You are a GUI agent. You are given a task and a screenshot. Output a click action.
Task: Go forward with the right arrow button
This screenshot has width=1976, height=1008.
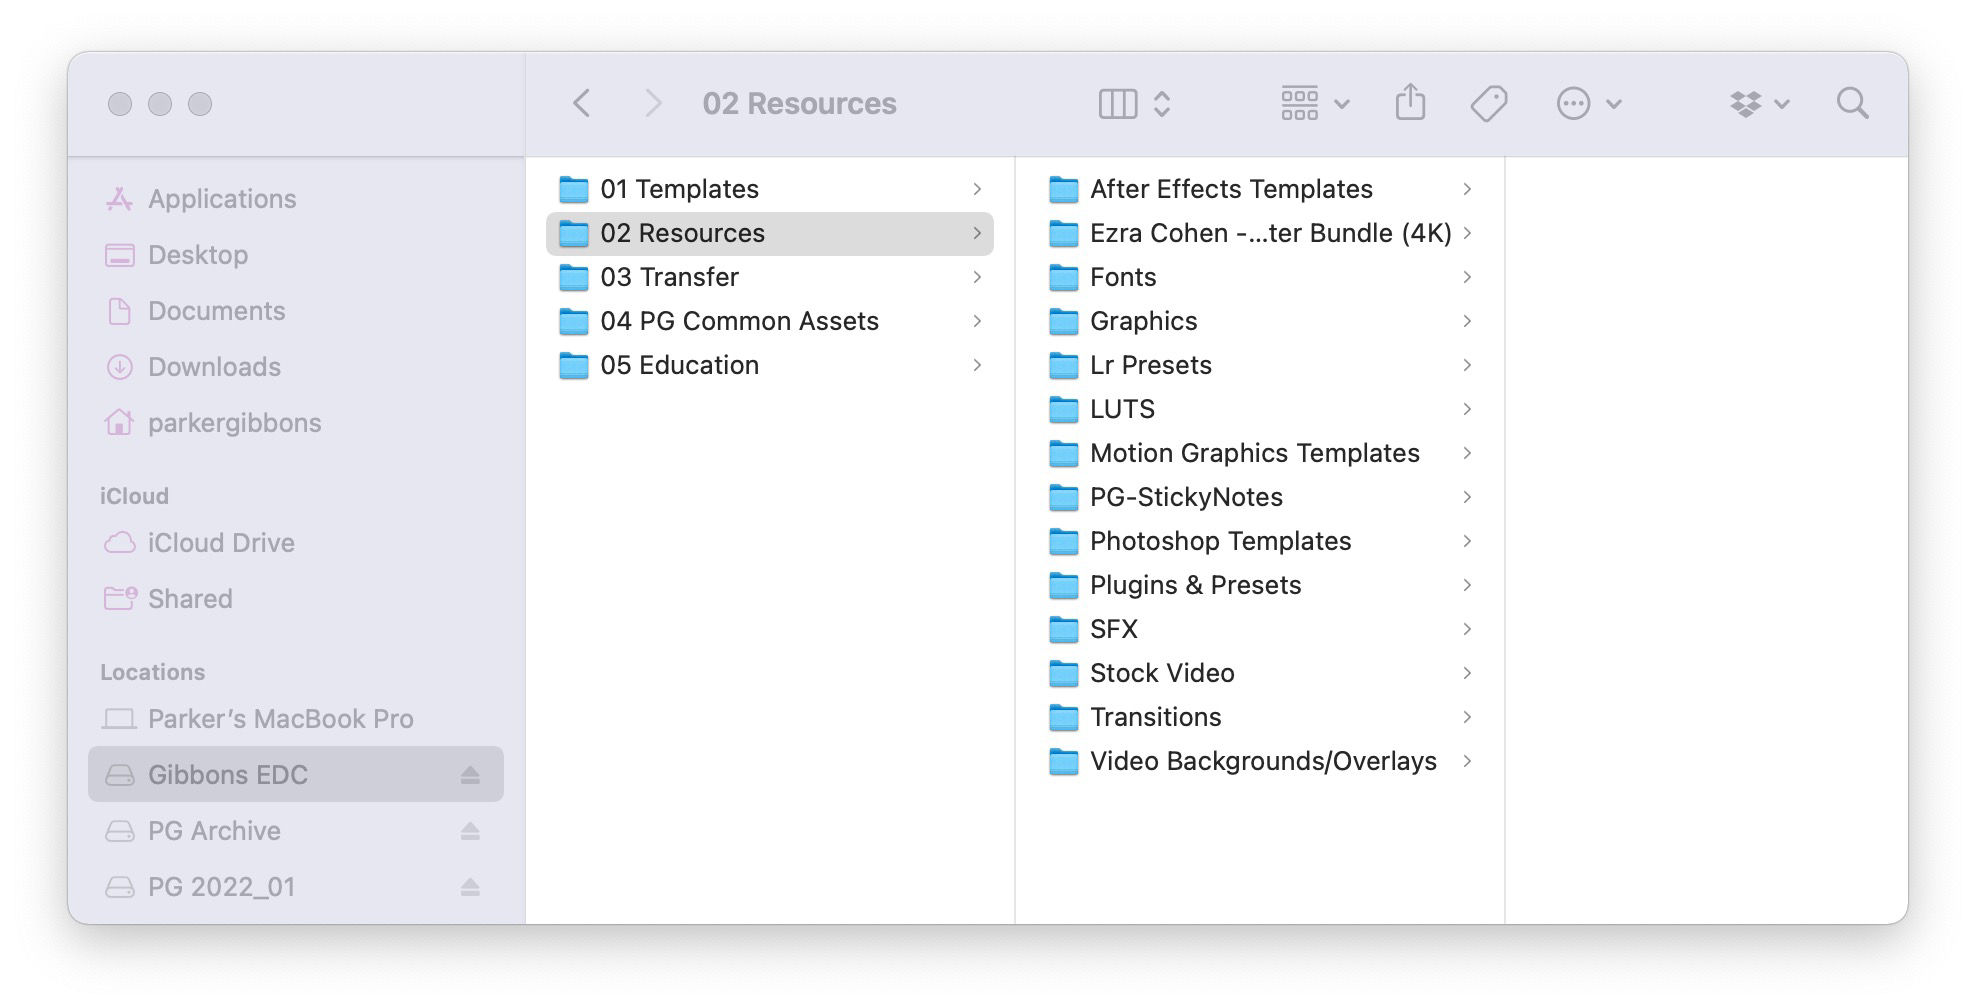[653, 103]
